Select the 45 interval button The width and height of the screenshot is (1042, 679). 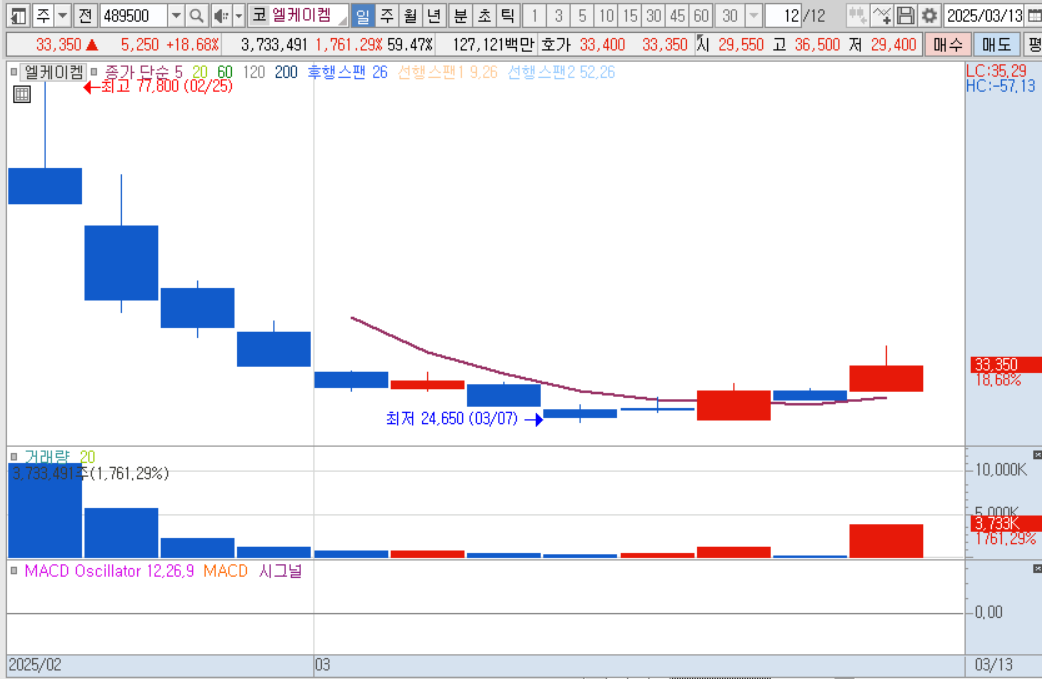pyautogui.click(x=677, y=15)
